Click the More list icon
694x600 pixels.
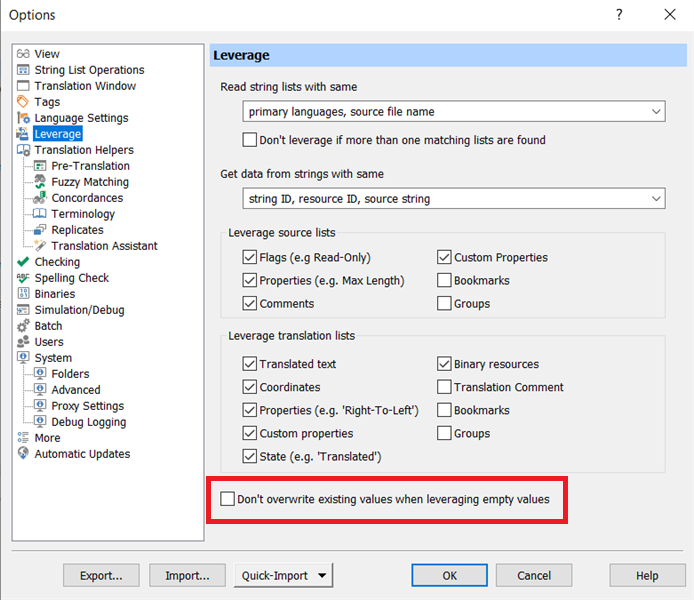23,438
